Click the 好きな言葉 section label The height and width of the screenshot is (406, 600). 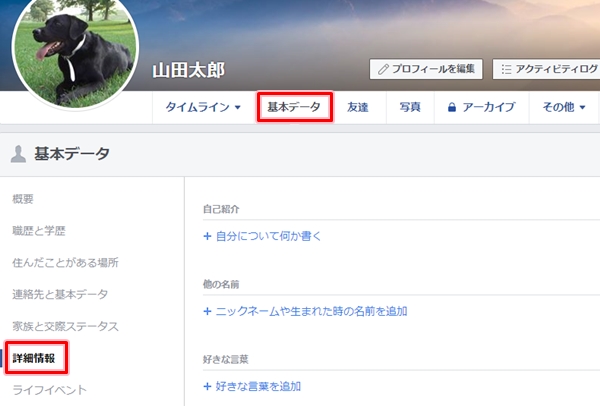[x=226, y=359]
